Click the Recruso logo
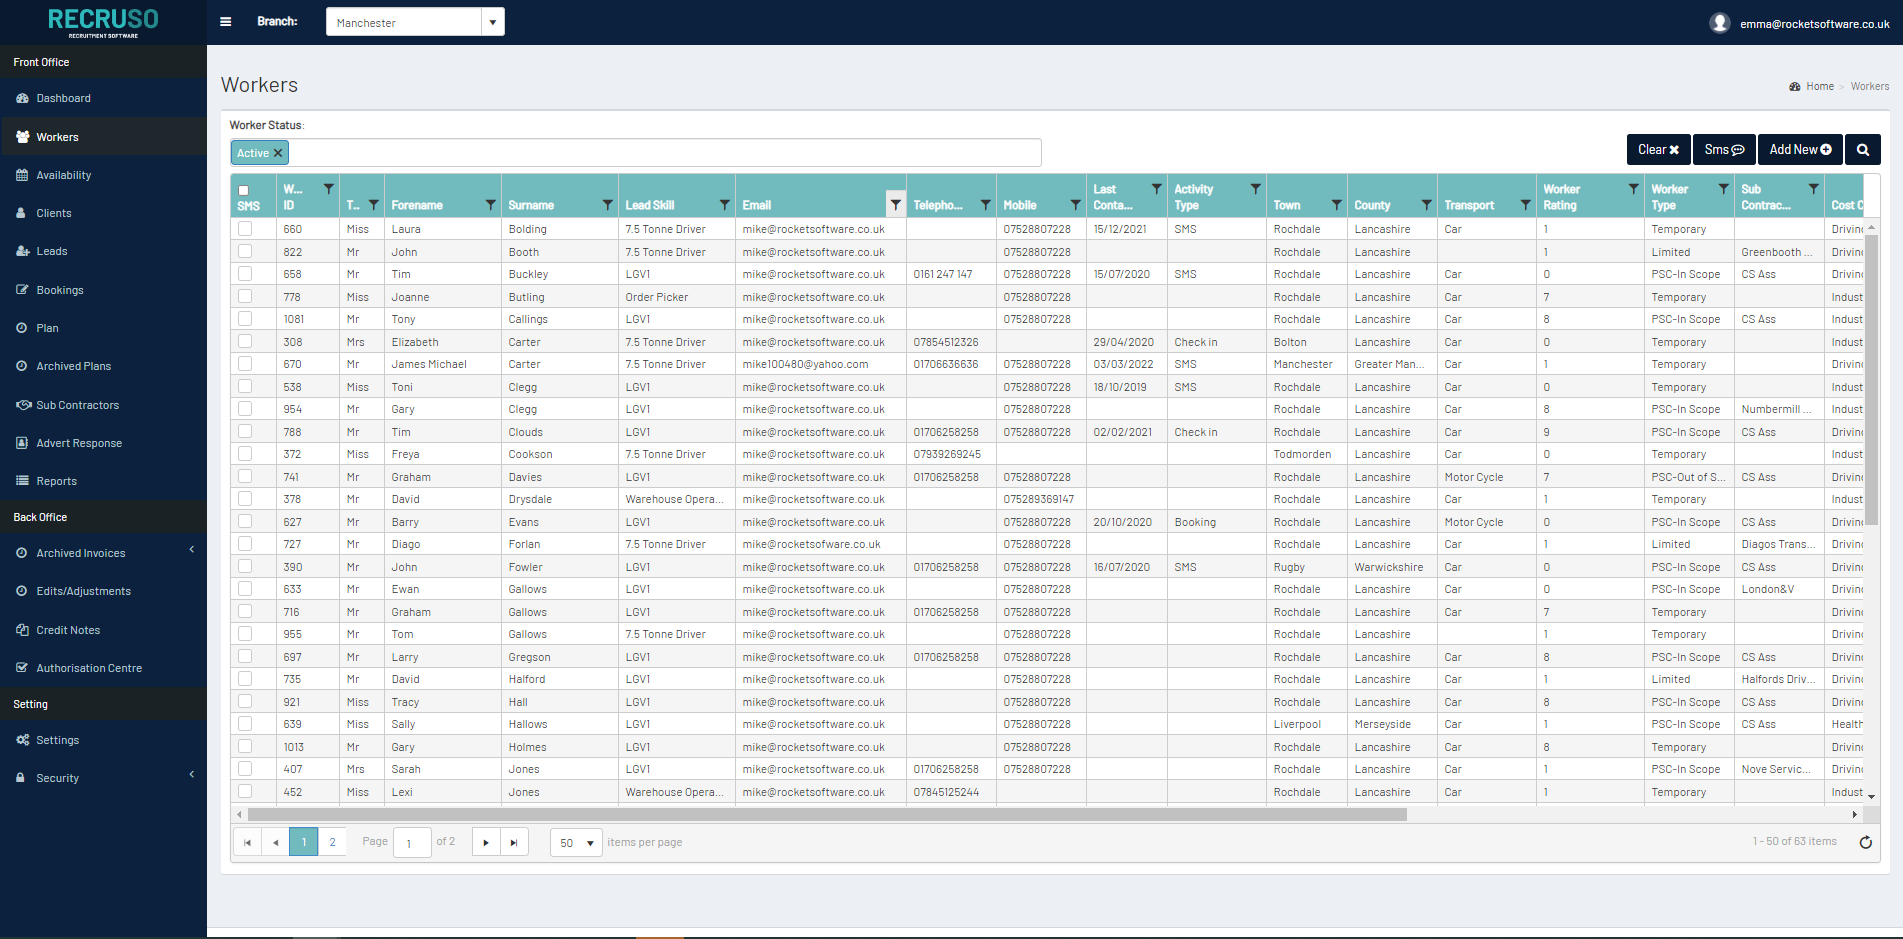Image resolution: width=1903 pixels, height=939 pixels. (103, 22)
